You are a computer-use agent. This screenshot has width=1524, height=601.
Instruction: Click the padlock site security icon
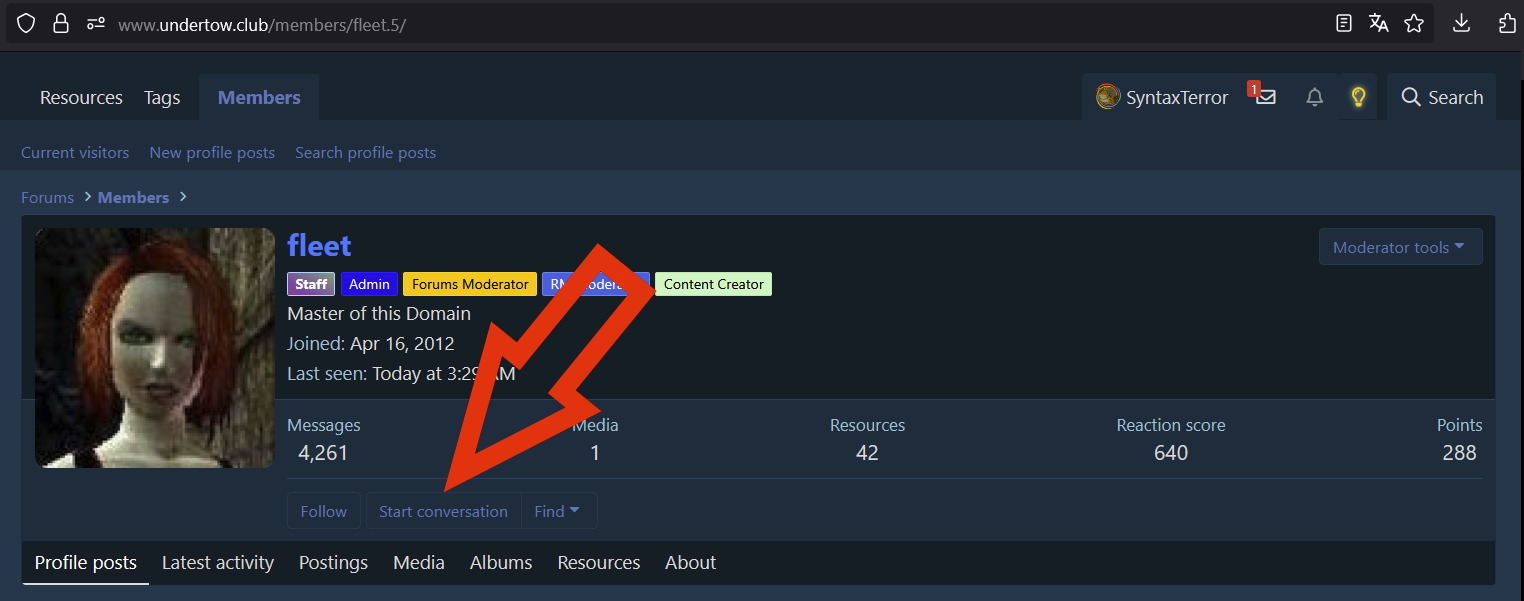coord(60,23)
